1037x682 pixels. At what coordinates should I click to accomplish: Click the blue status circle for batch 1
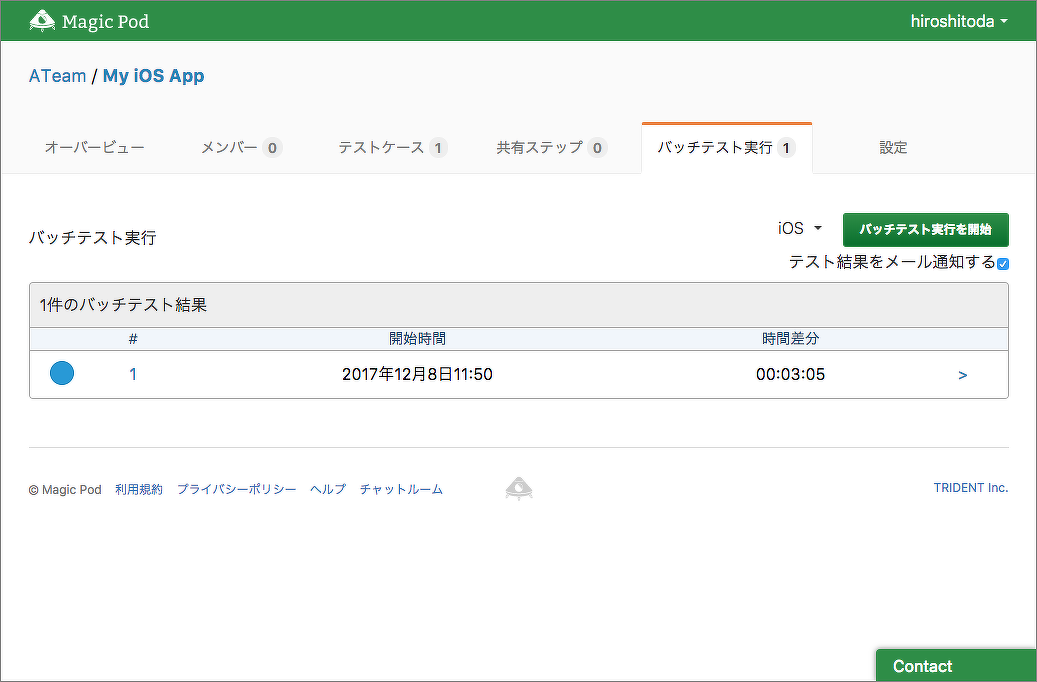tap(62, 374)
